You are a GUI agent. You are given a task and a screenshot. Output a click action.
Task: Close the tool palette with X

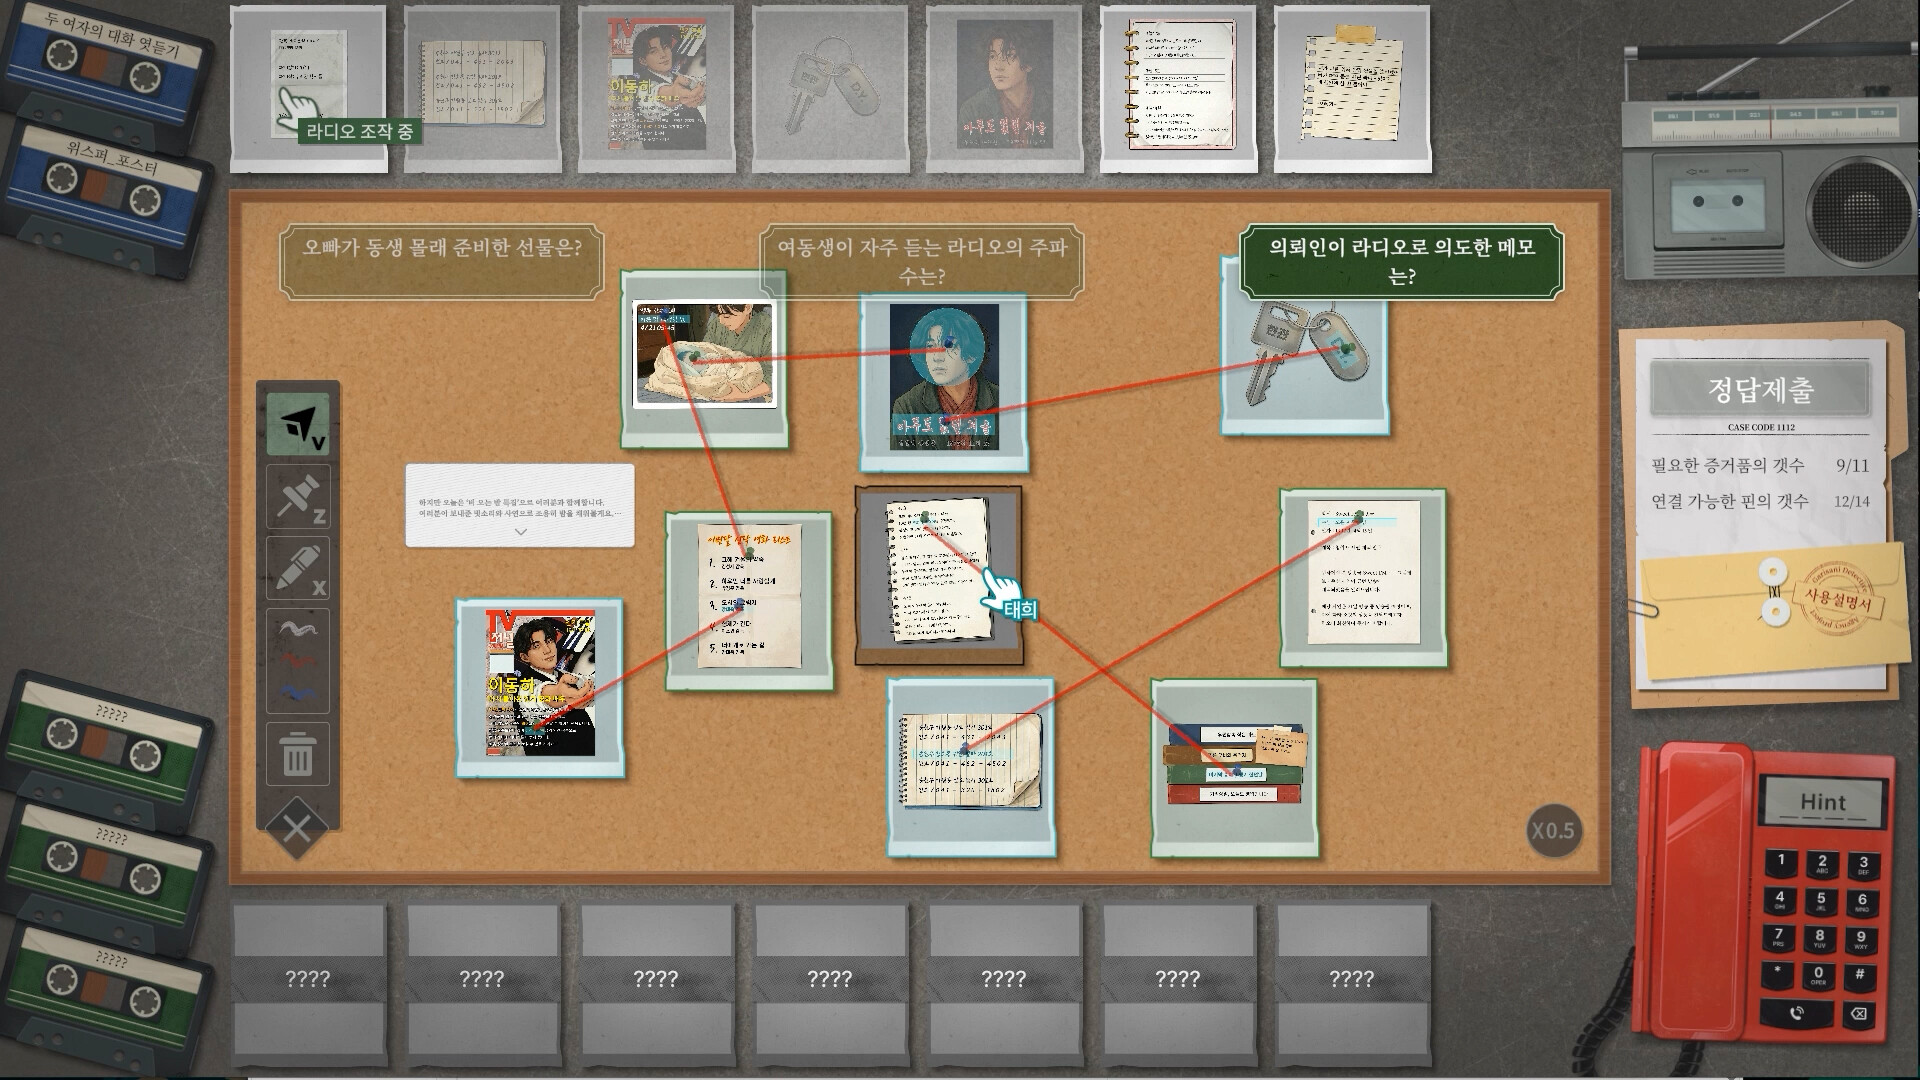(297, 829)
